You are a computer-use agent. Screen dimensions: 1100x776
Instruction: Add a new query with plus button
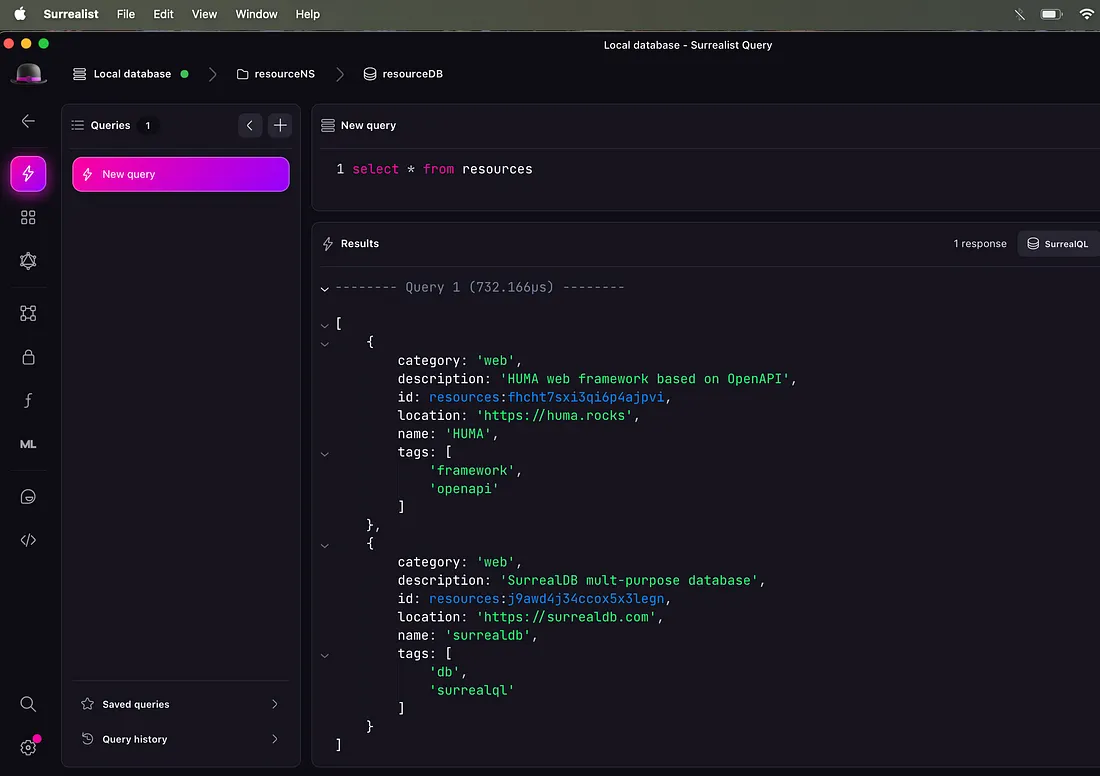coord(280,125)
